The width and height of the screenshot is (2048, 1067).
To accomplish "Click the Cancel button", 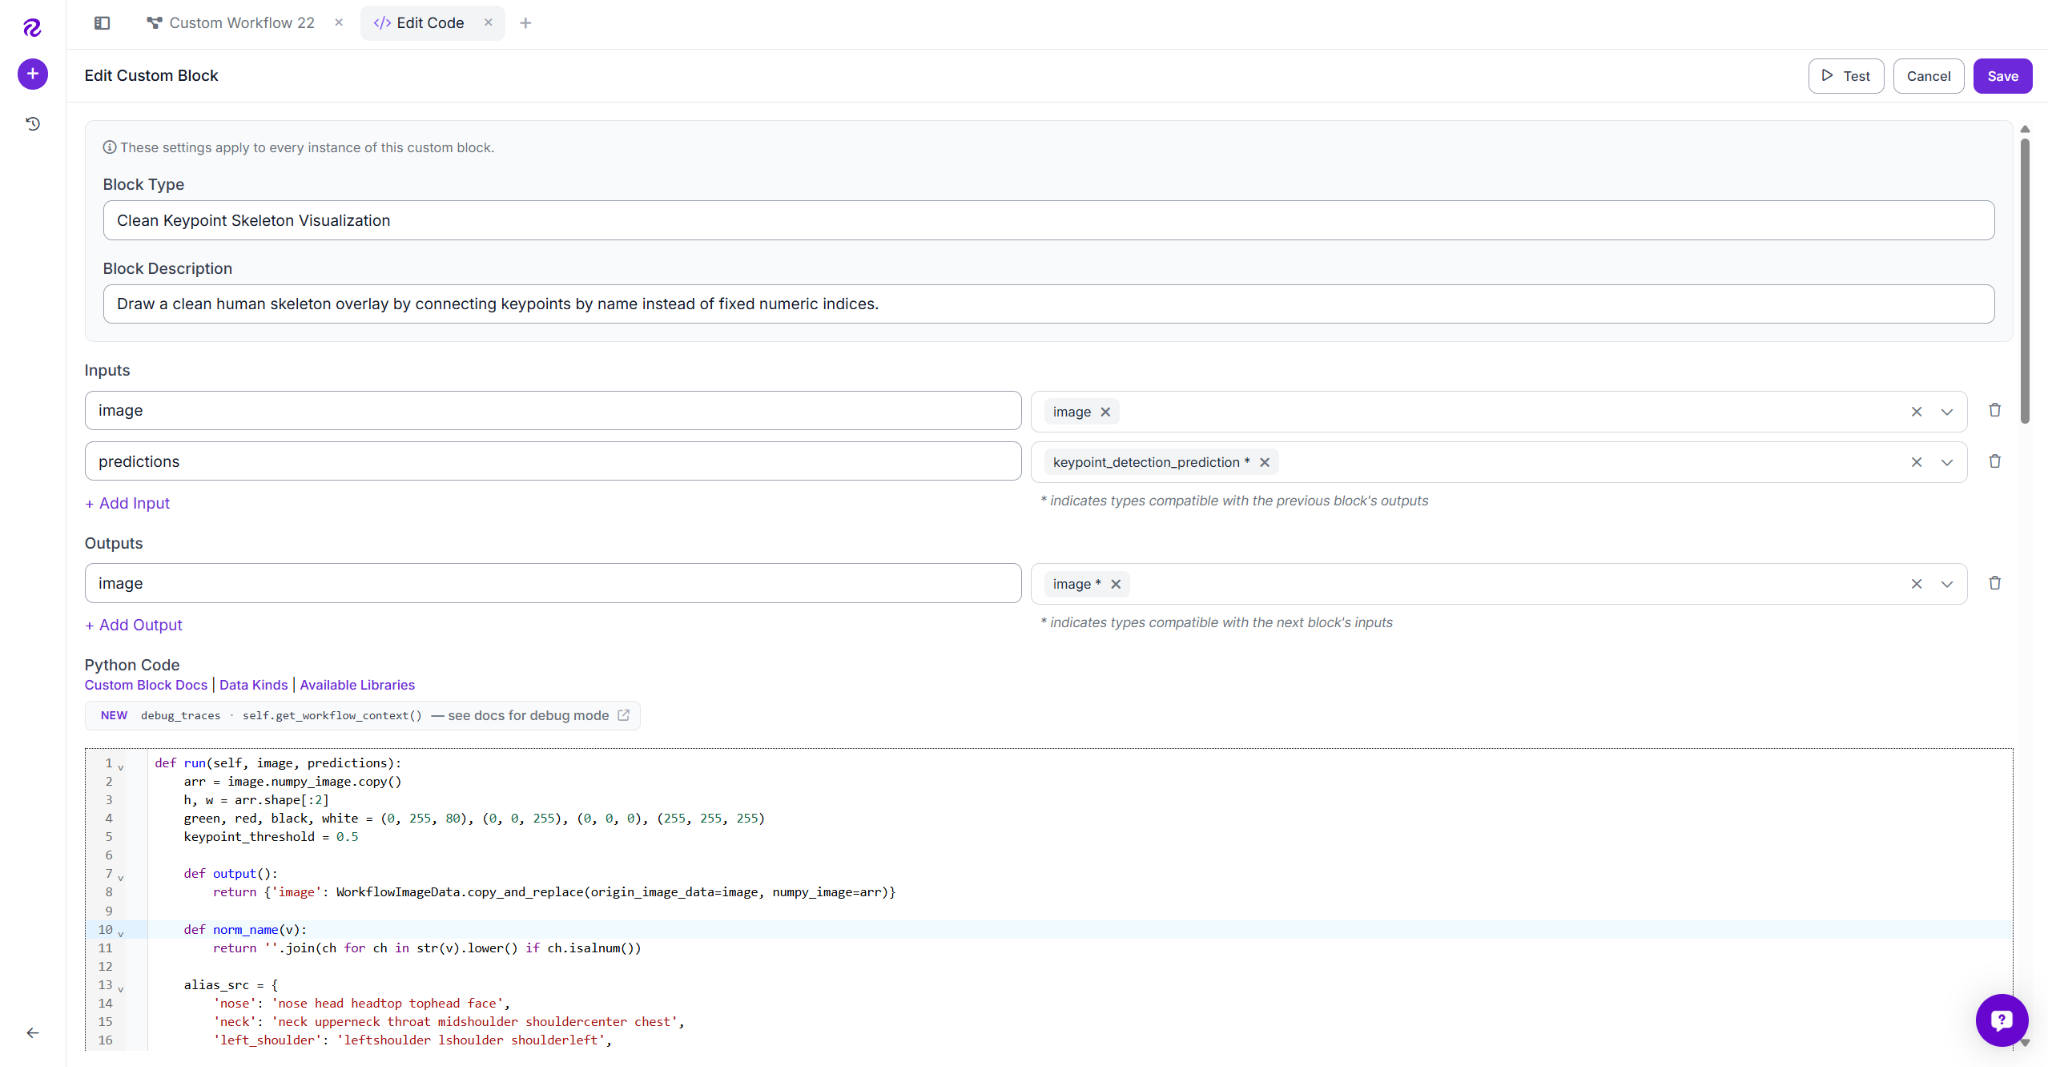I will (x=1928, y=76).
